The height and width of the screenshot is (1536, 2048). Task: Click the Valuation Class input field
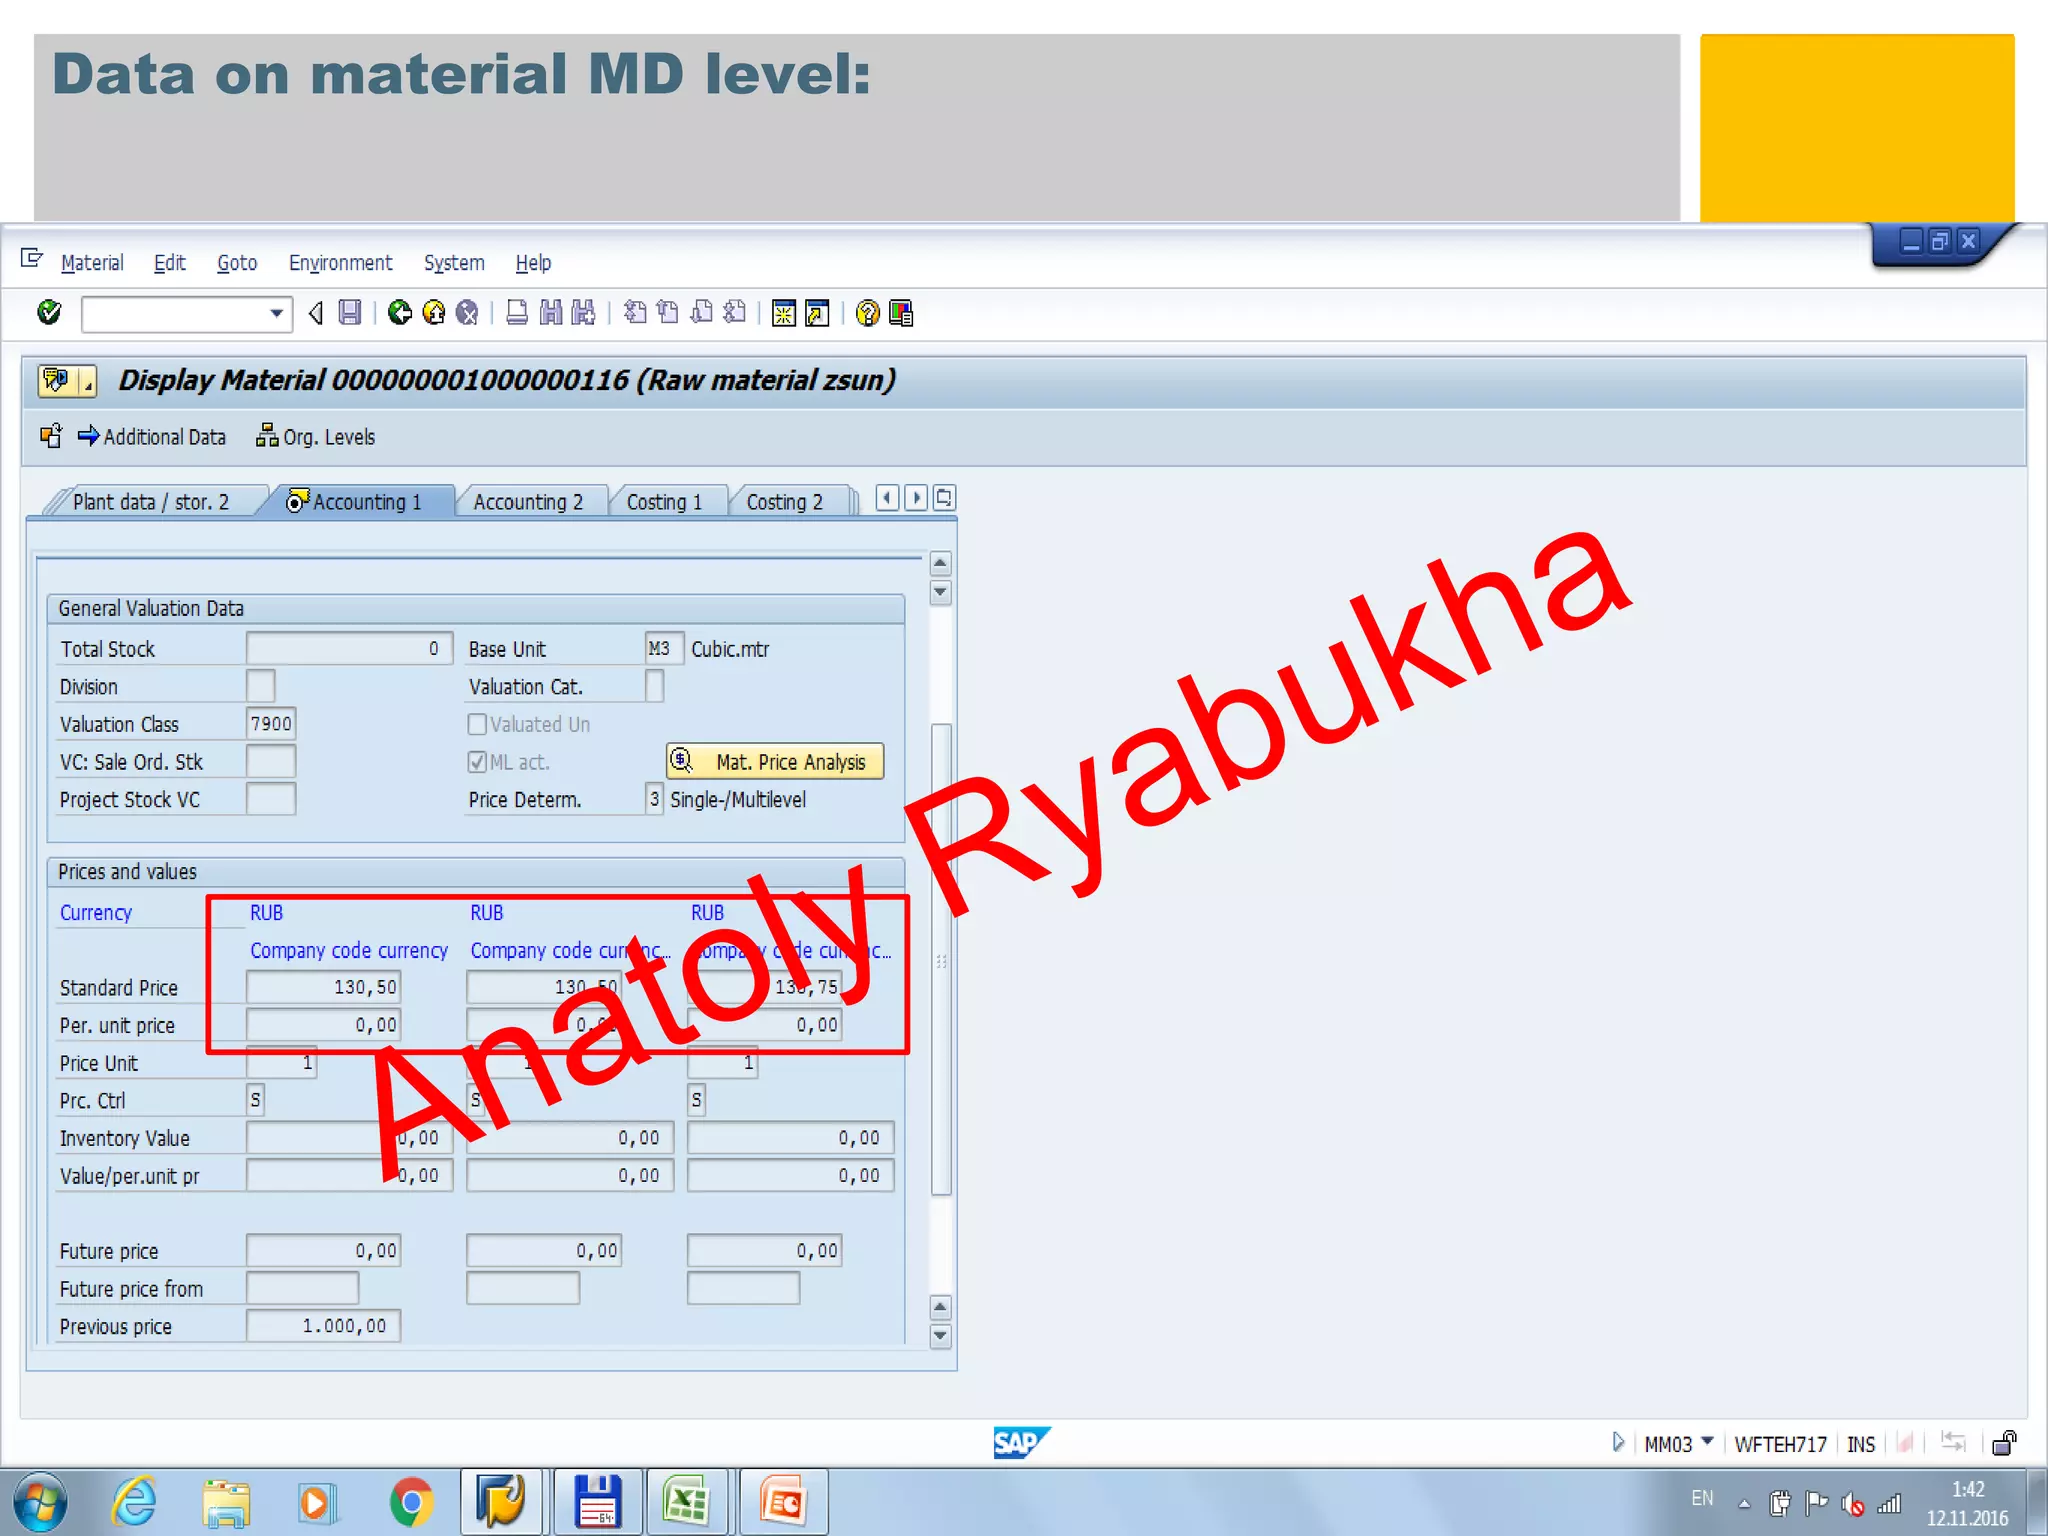tap(270, 724)
